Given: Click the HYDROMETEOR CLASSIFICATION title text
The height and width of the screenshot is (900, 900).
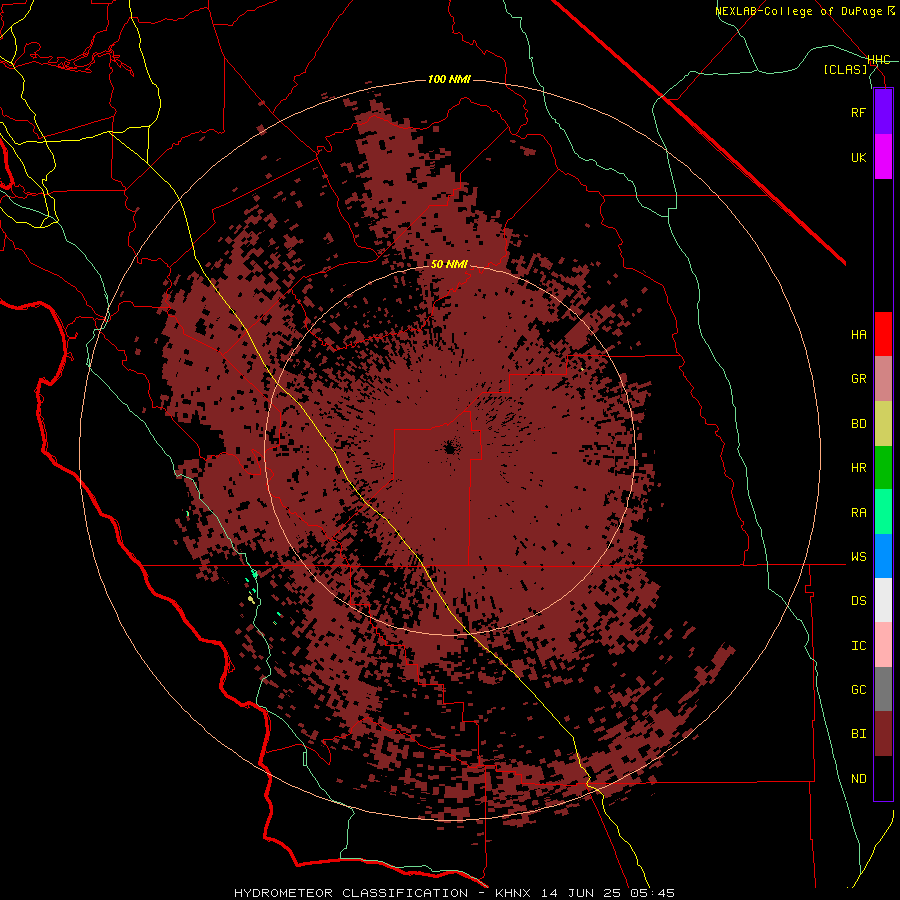Looking at the screenshot, I should tap(350, 893).
